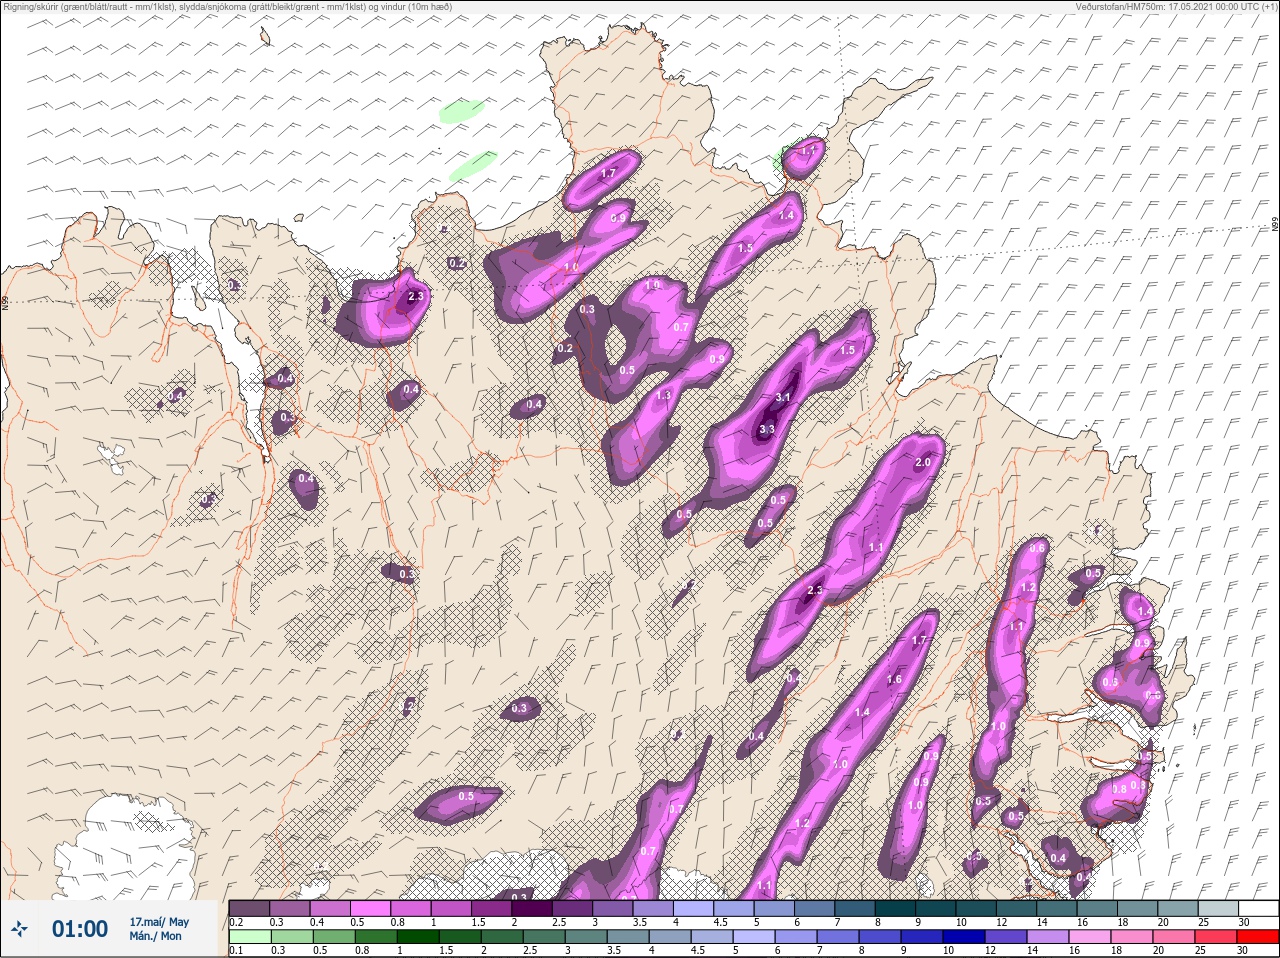Click the "0.2" label under the upper legend row

[x=236, y=922]
